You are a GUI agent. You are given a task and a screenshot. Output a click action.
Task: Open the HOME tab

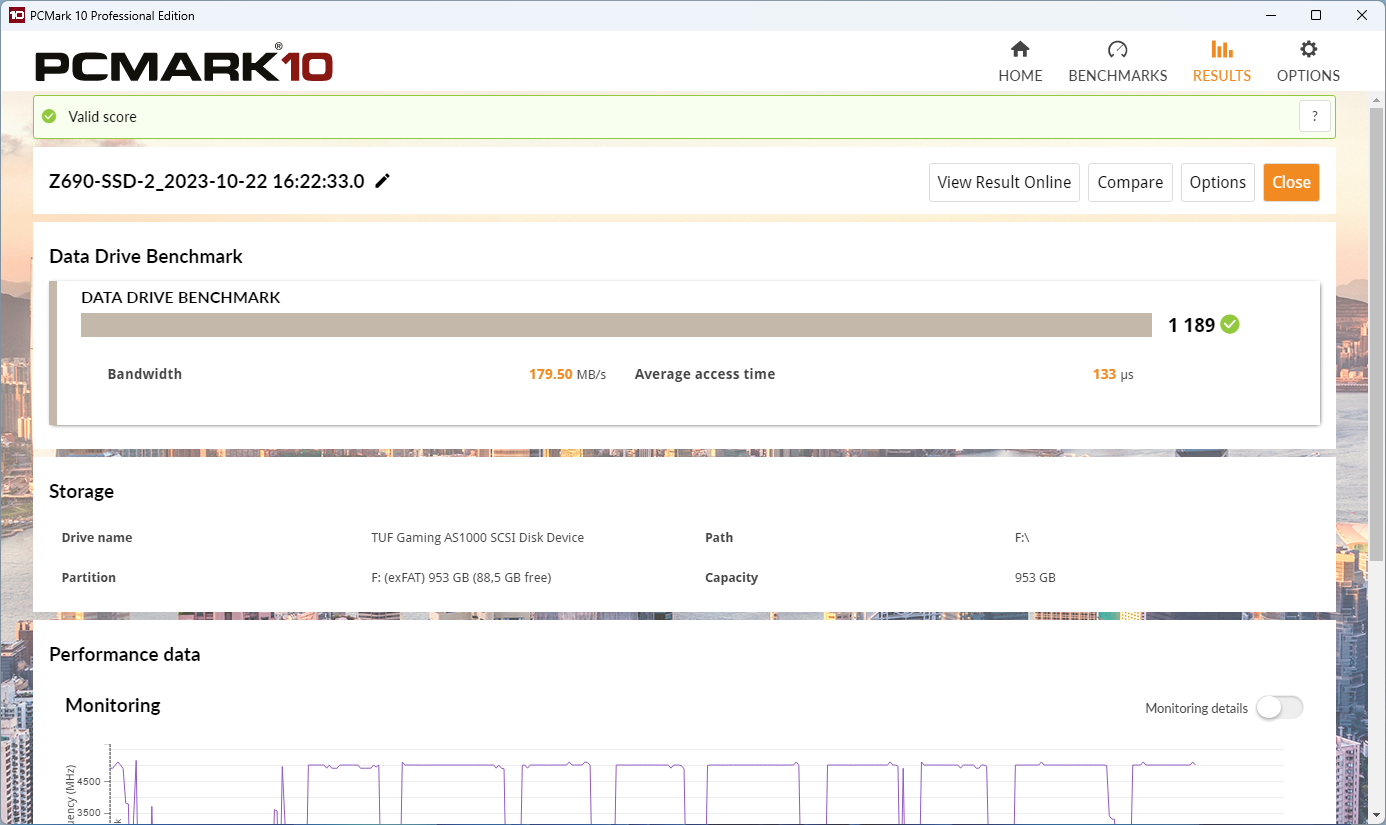(1020, 62)
